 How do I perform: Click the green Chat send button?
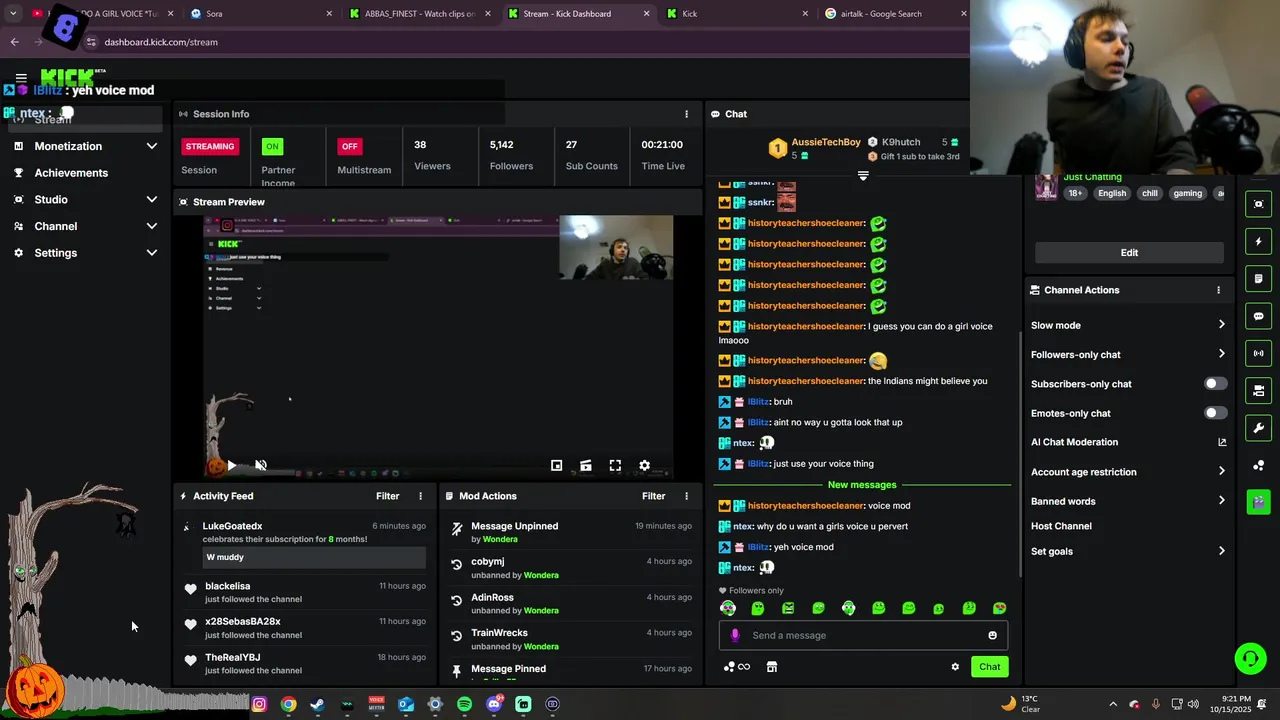tap(989, 667)
